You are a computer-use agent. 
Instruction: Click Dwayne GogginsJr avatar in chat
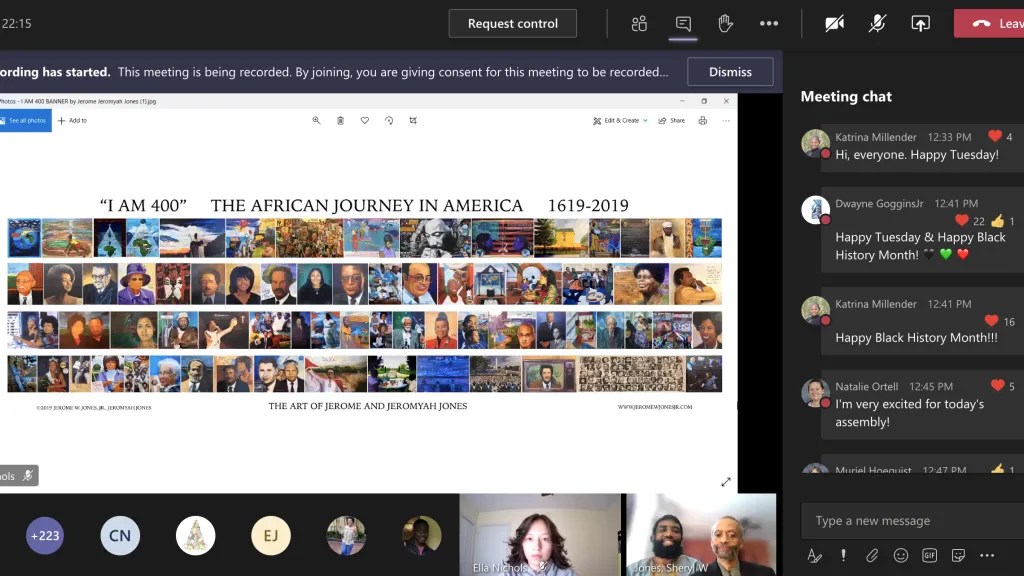coord(815,210)
